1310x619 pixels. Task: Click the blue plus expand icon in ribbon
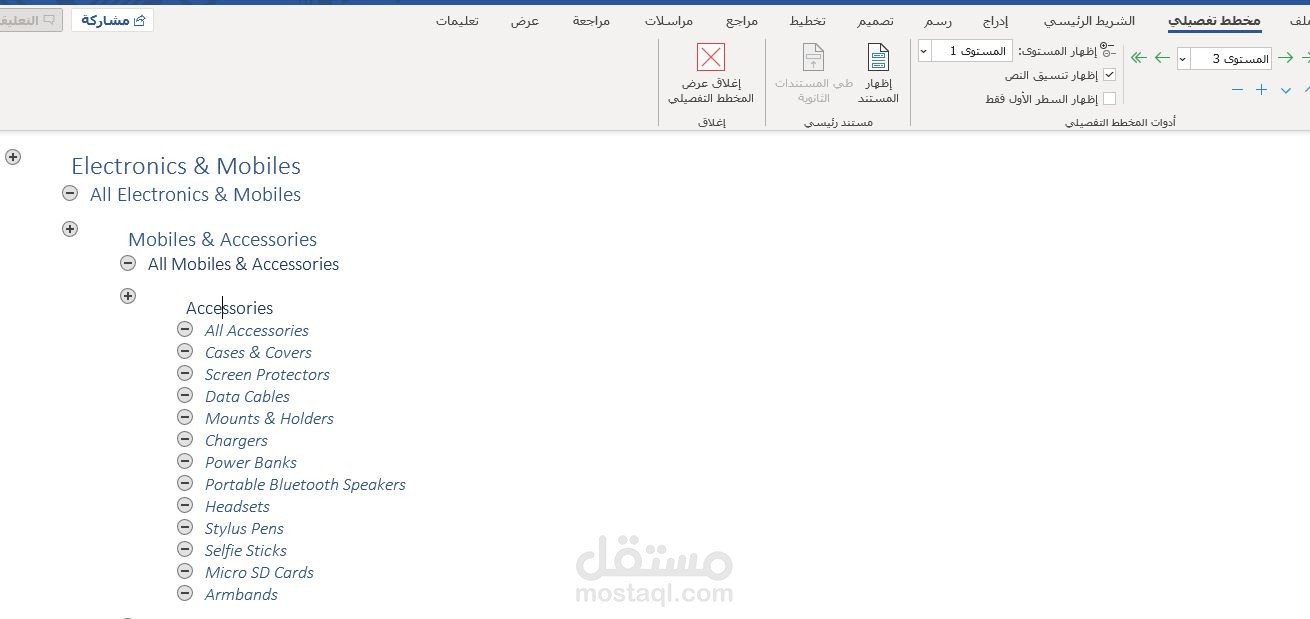pyautogui.click(x=1261, y=90)
